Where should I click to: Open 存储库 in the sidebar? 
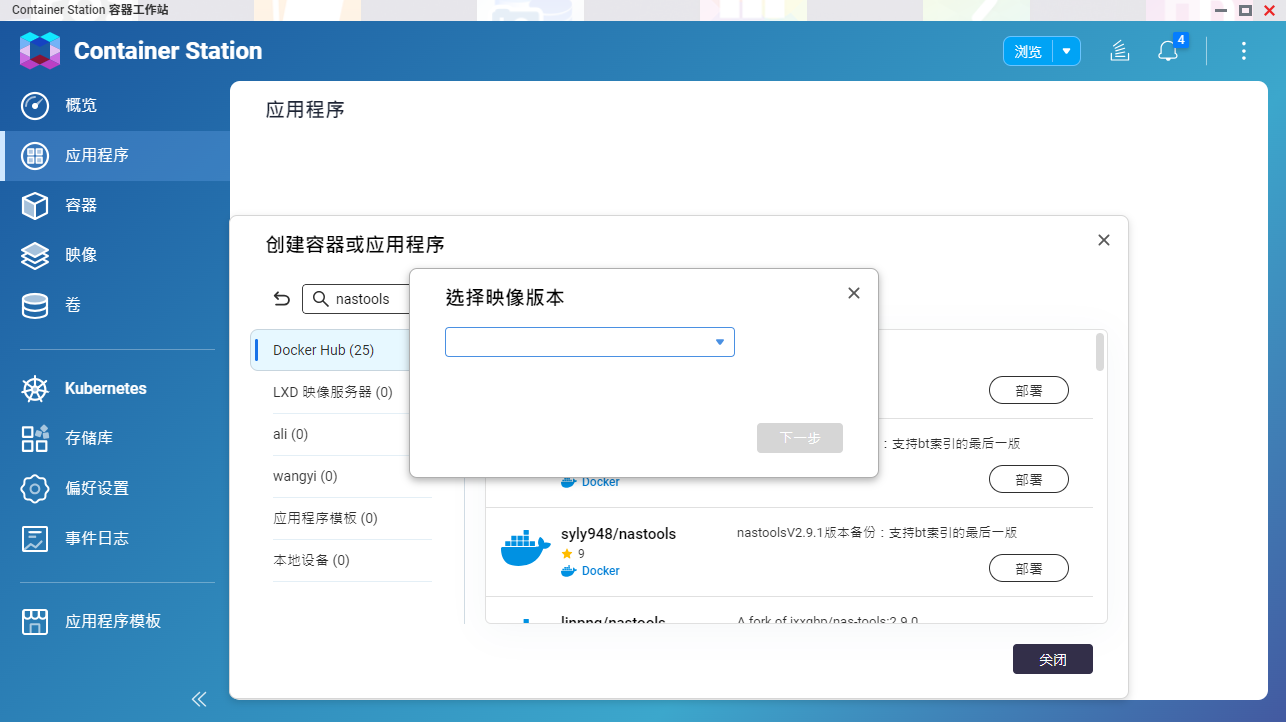point(115,438)
